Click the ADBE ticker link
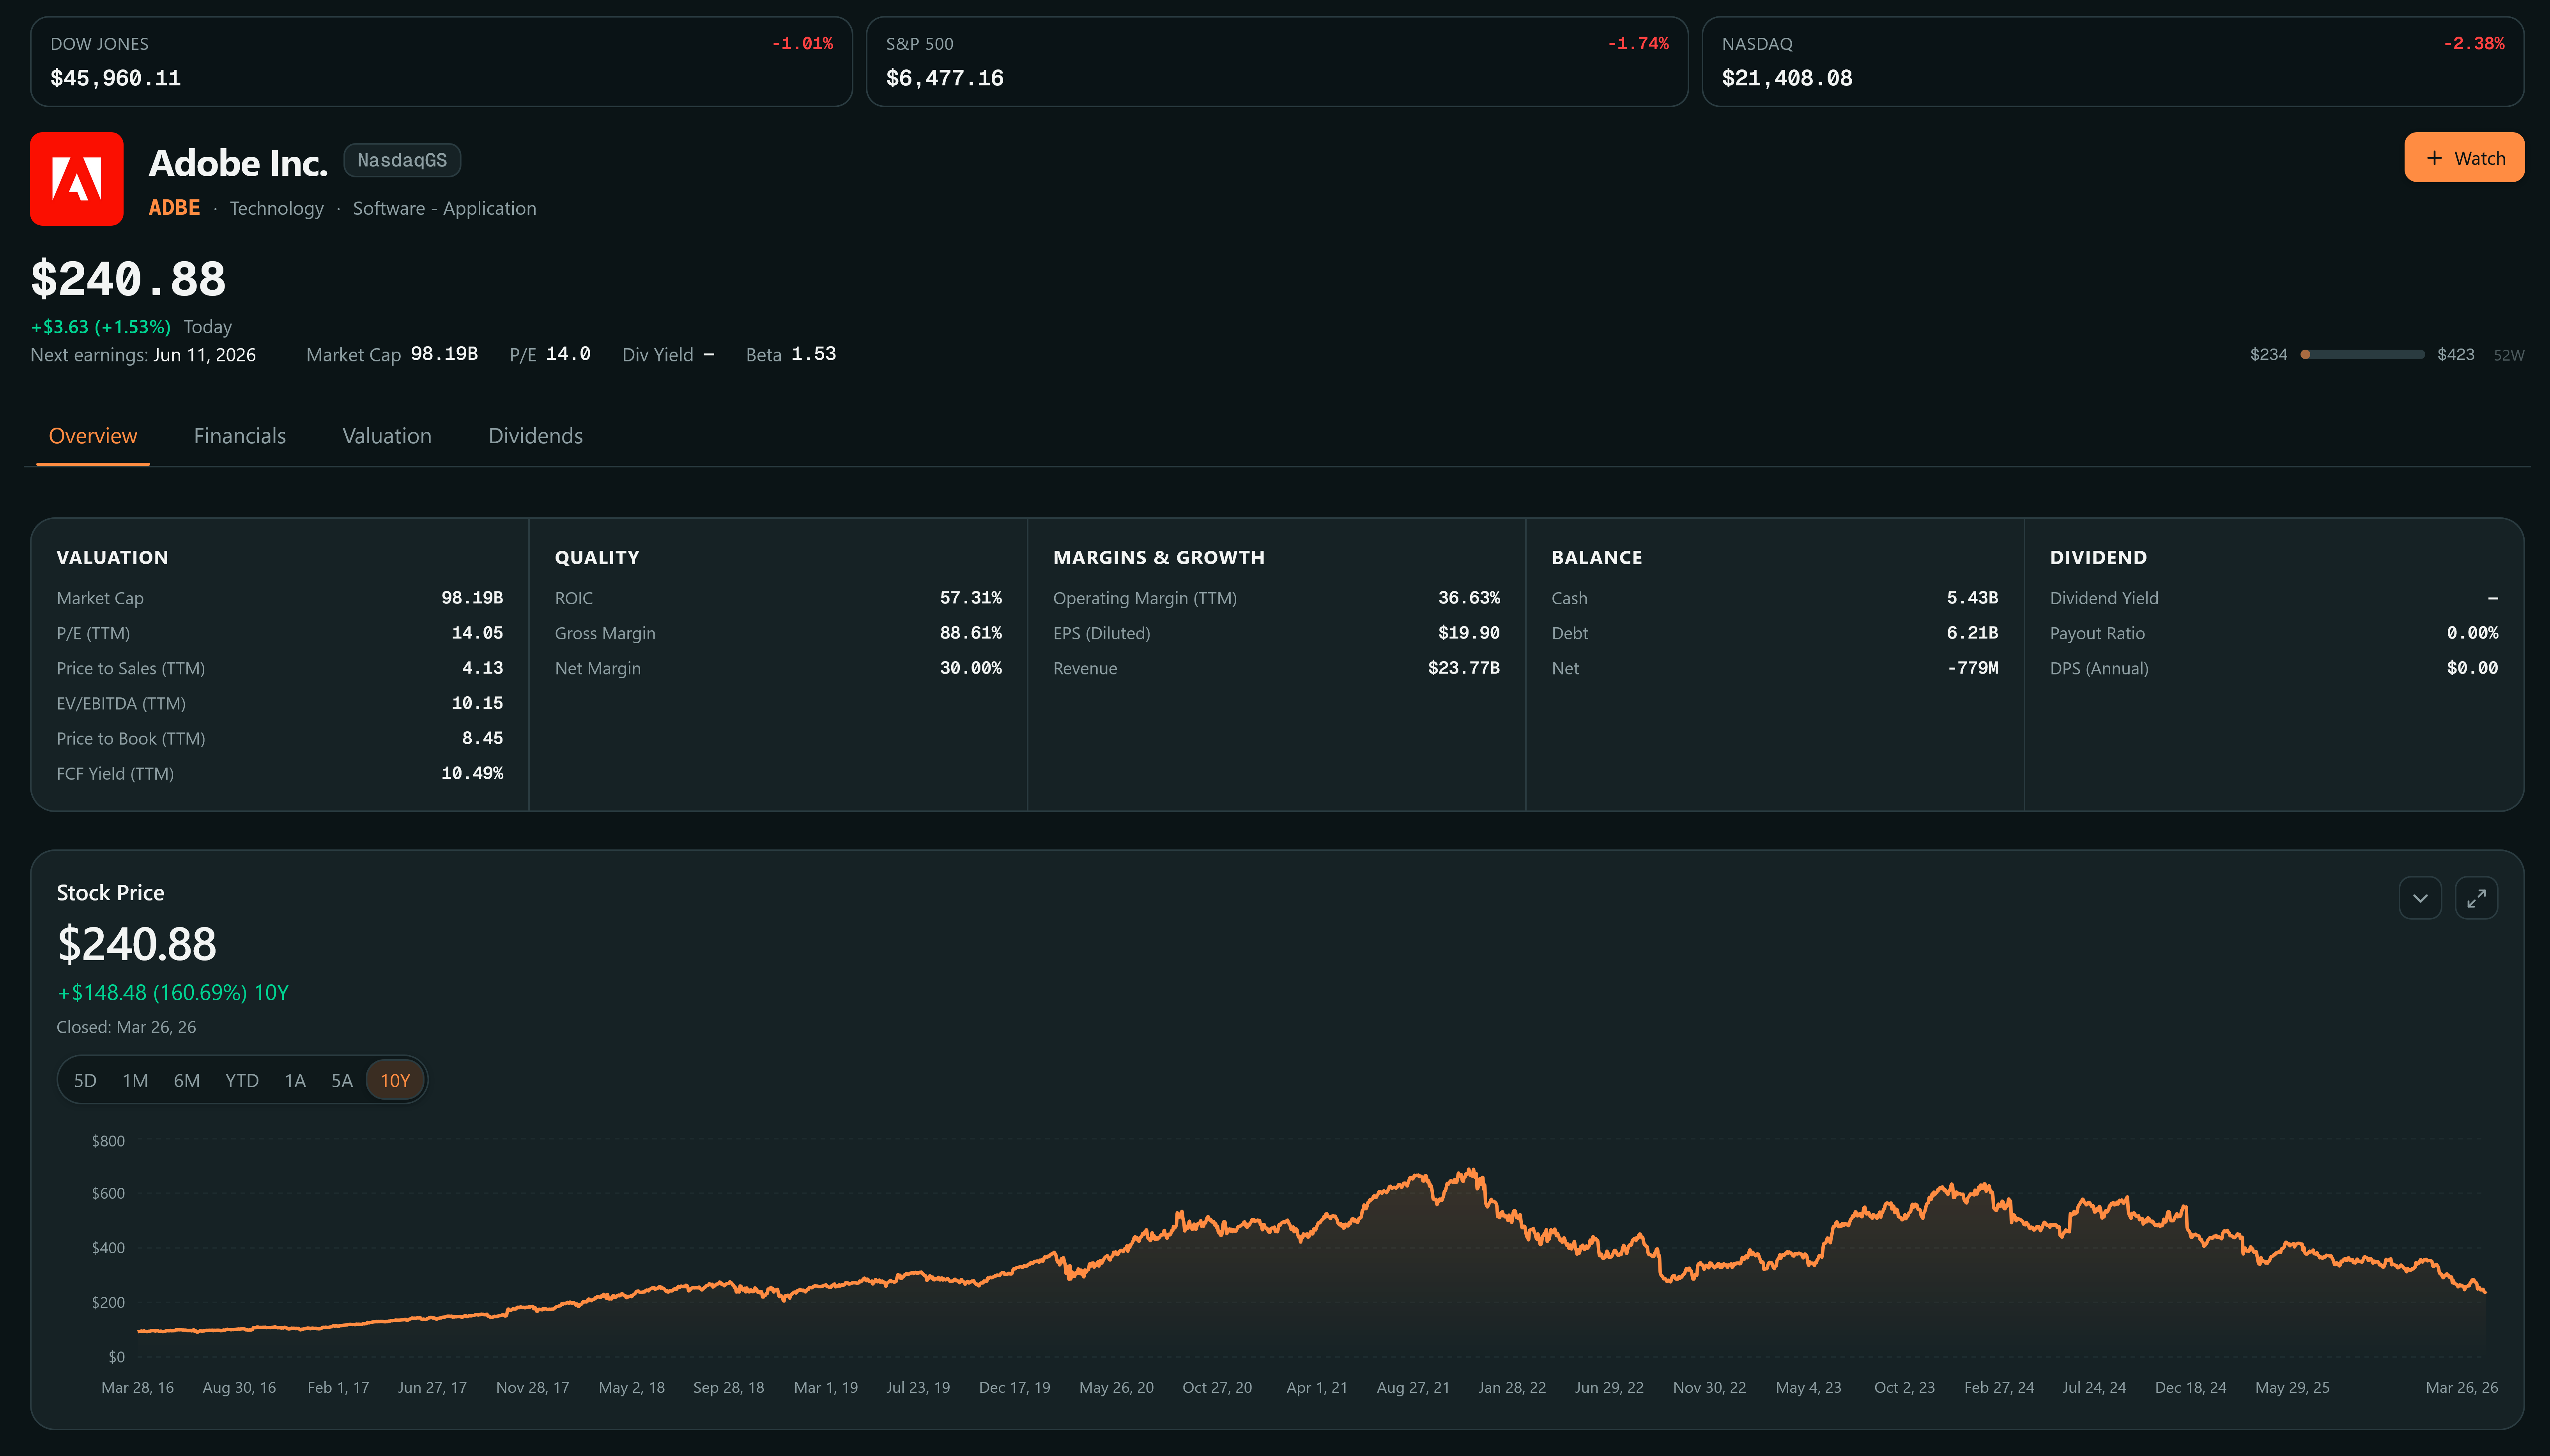 [174, 208]
